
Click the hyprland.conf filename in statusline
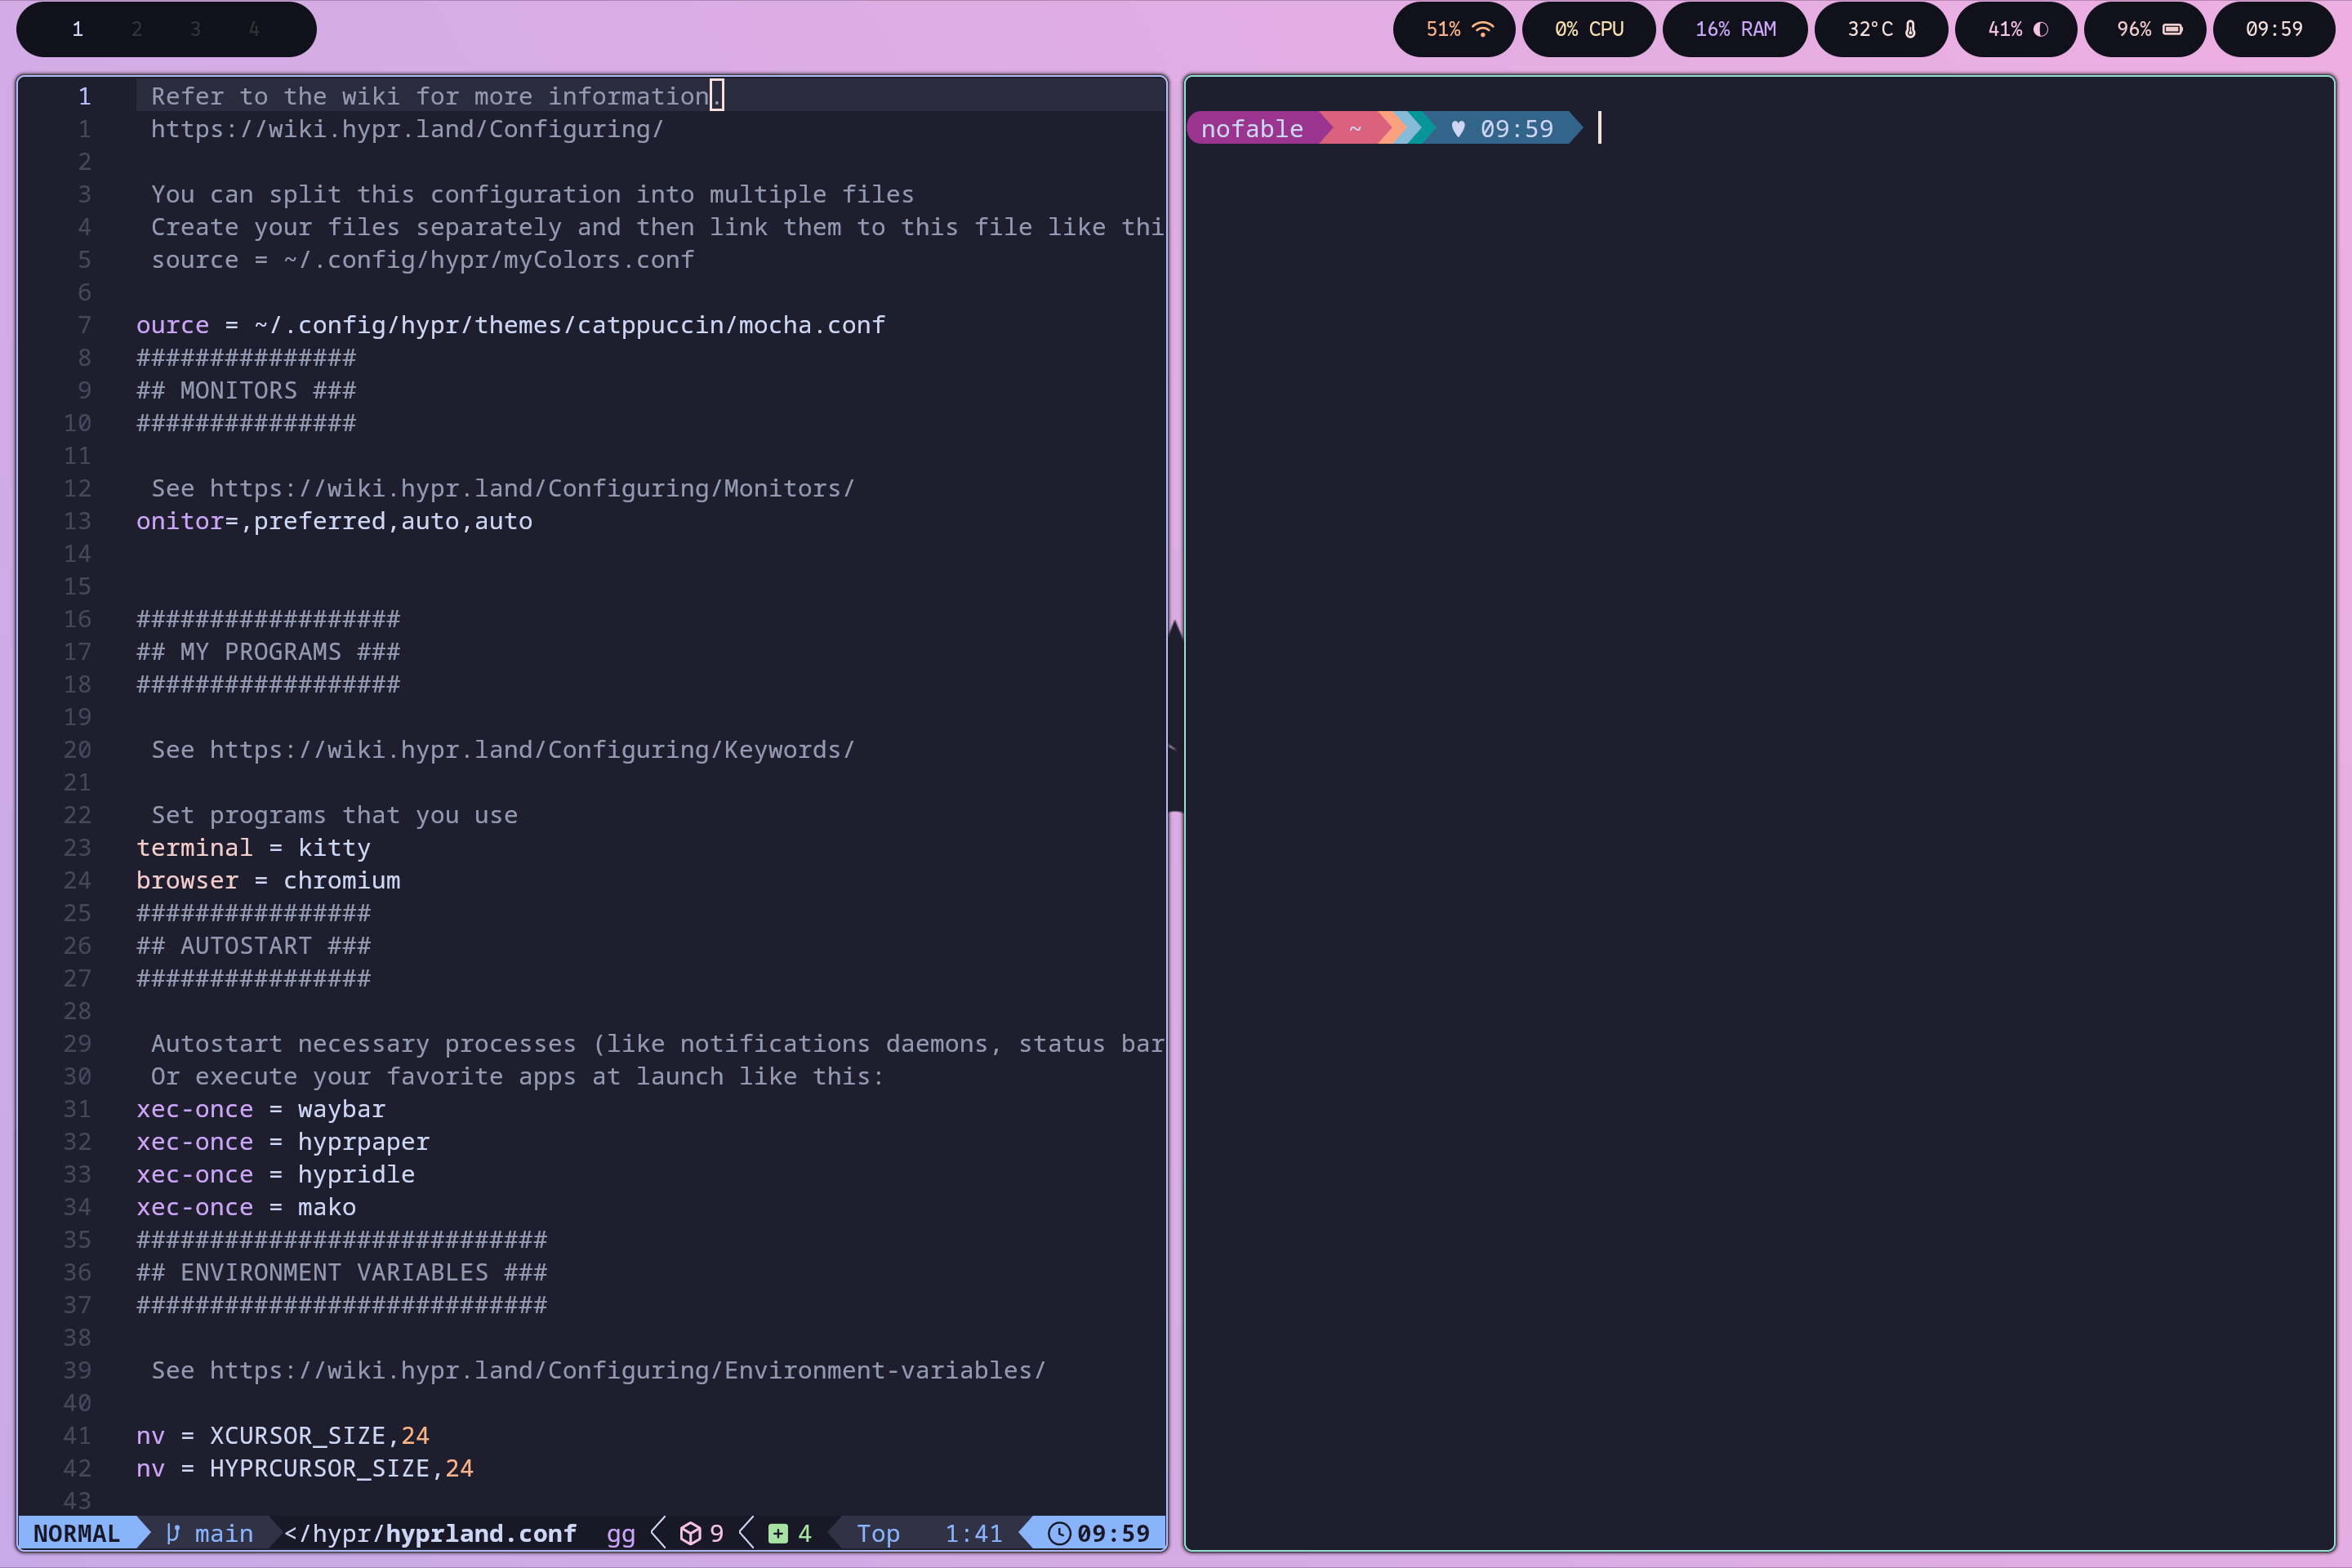(x=481, y=1533)
